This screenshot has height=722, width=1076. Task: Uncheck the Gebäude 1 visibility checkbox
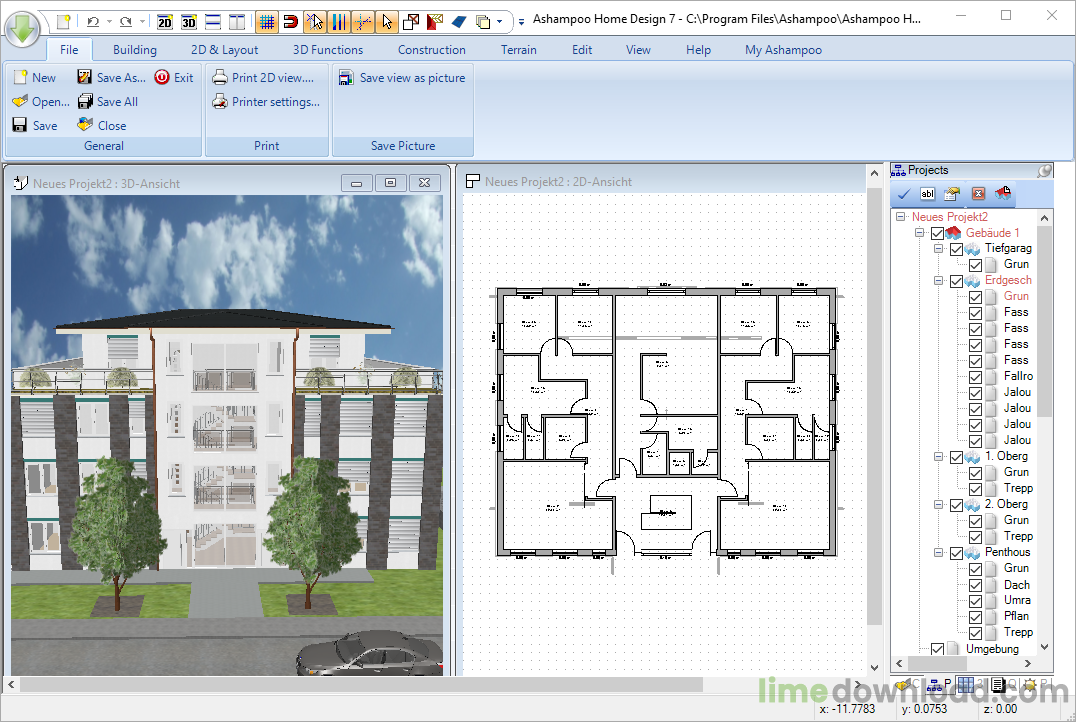pyautogui.click(x=937, y=233)
